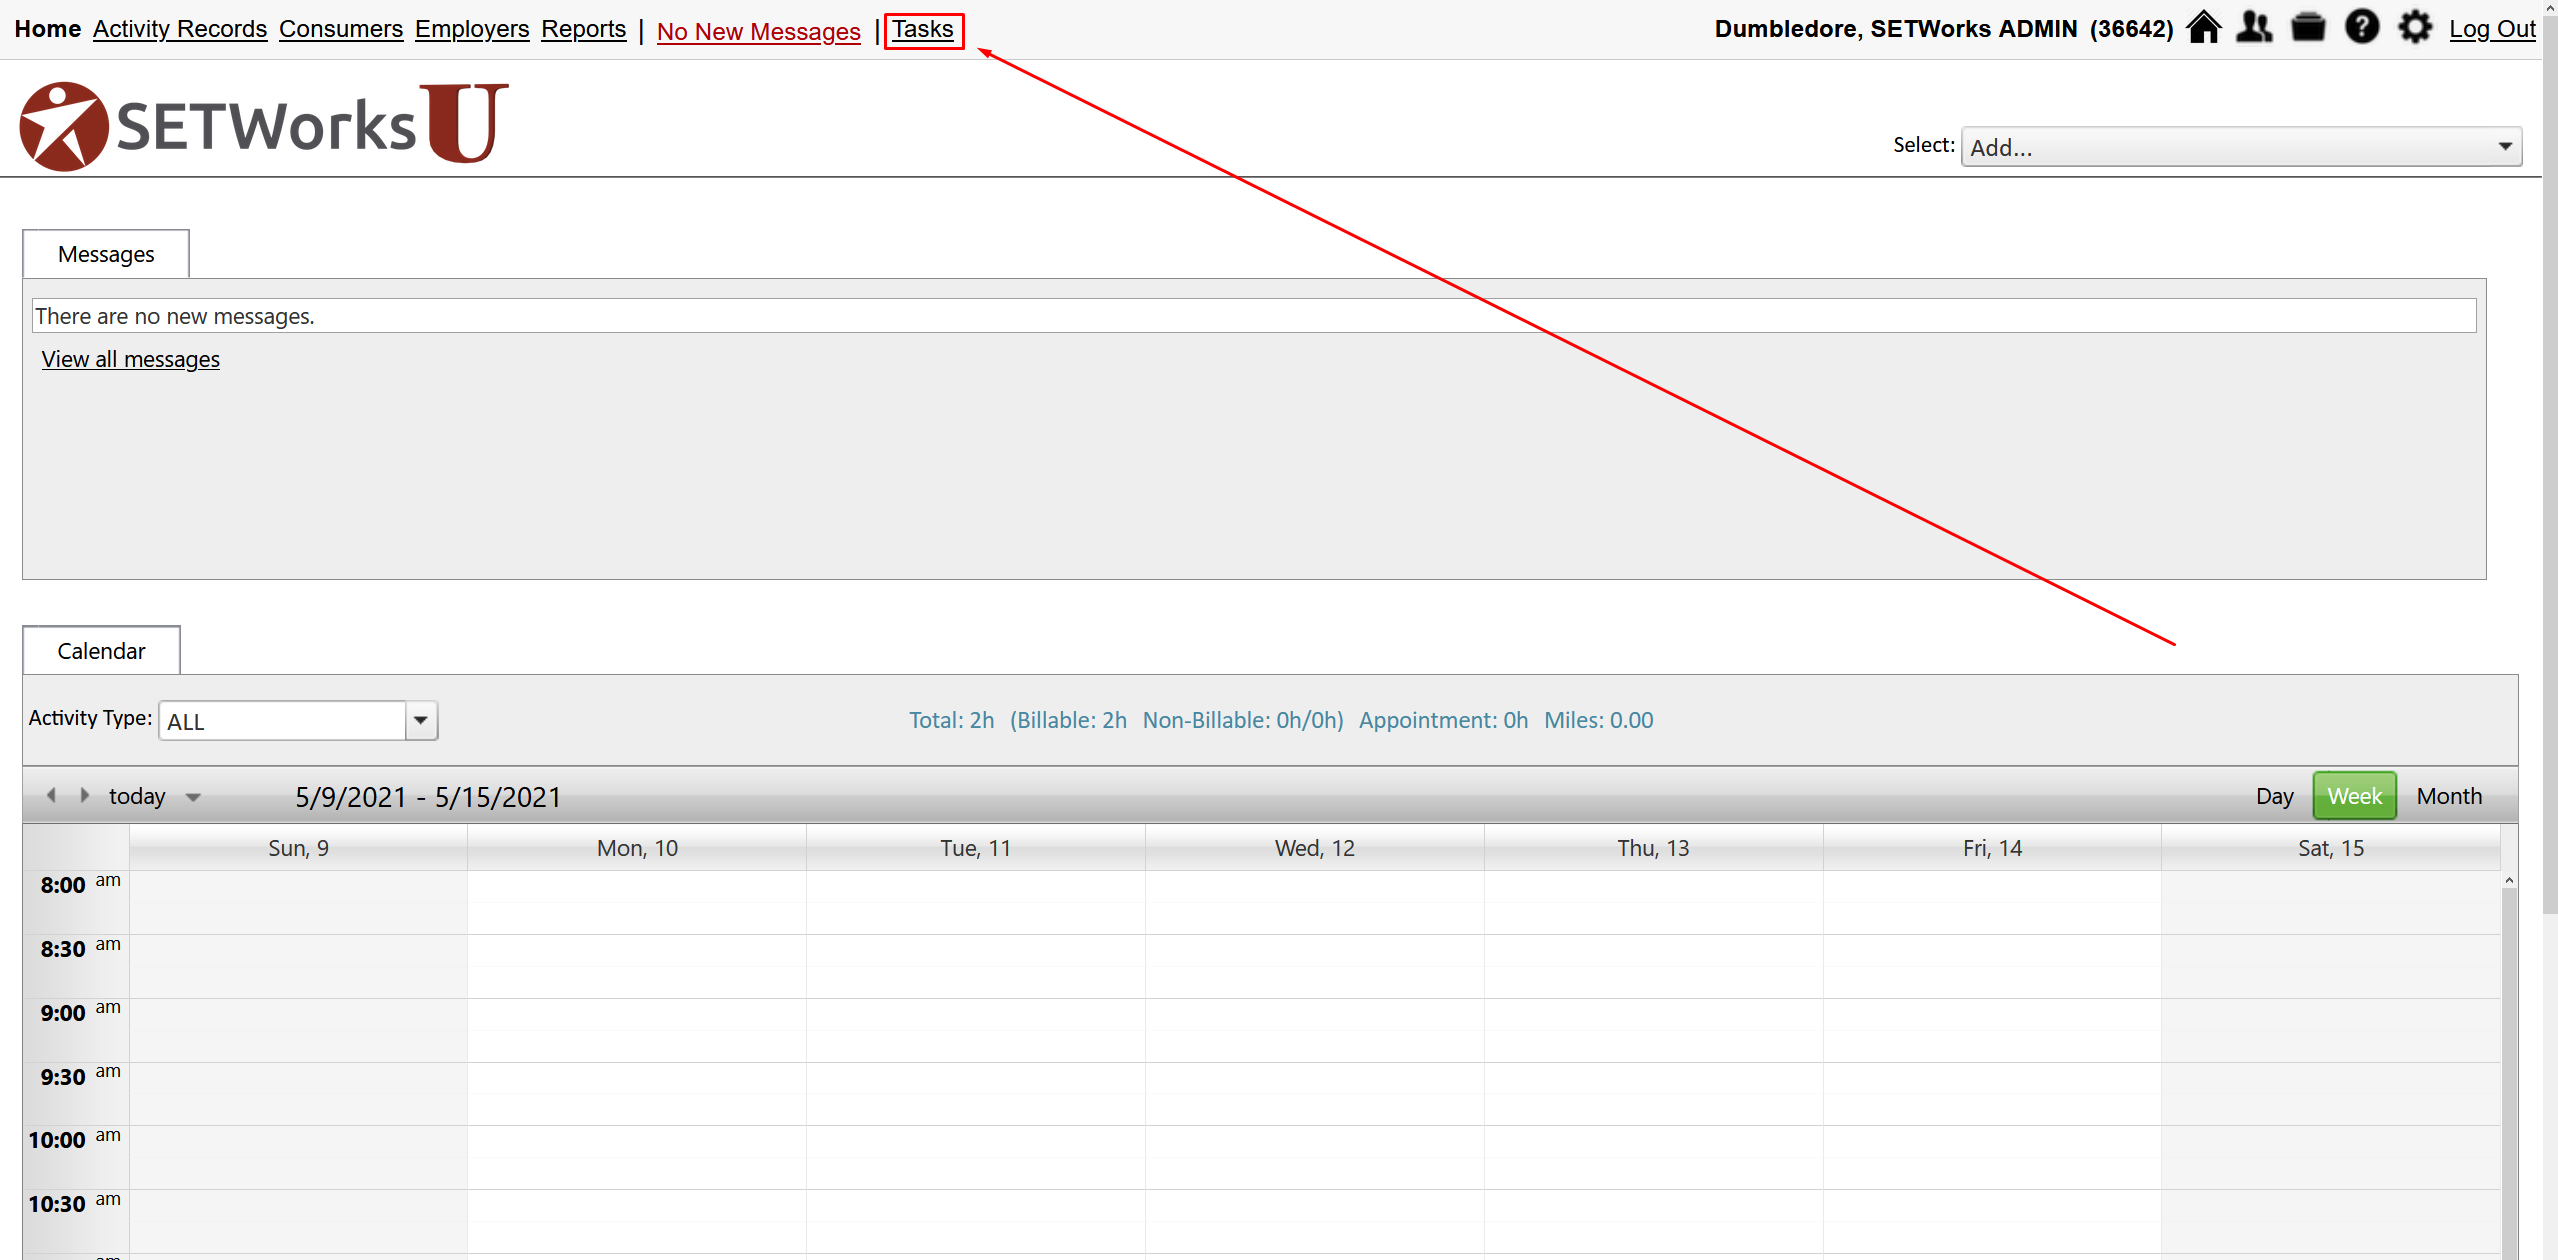Open the settings gear icon
This screenshot has width=2558, height=1260.
click(2415, 27)
